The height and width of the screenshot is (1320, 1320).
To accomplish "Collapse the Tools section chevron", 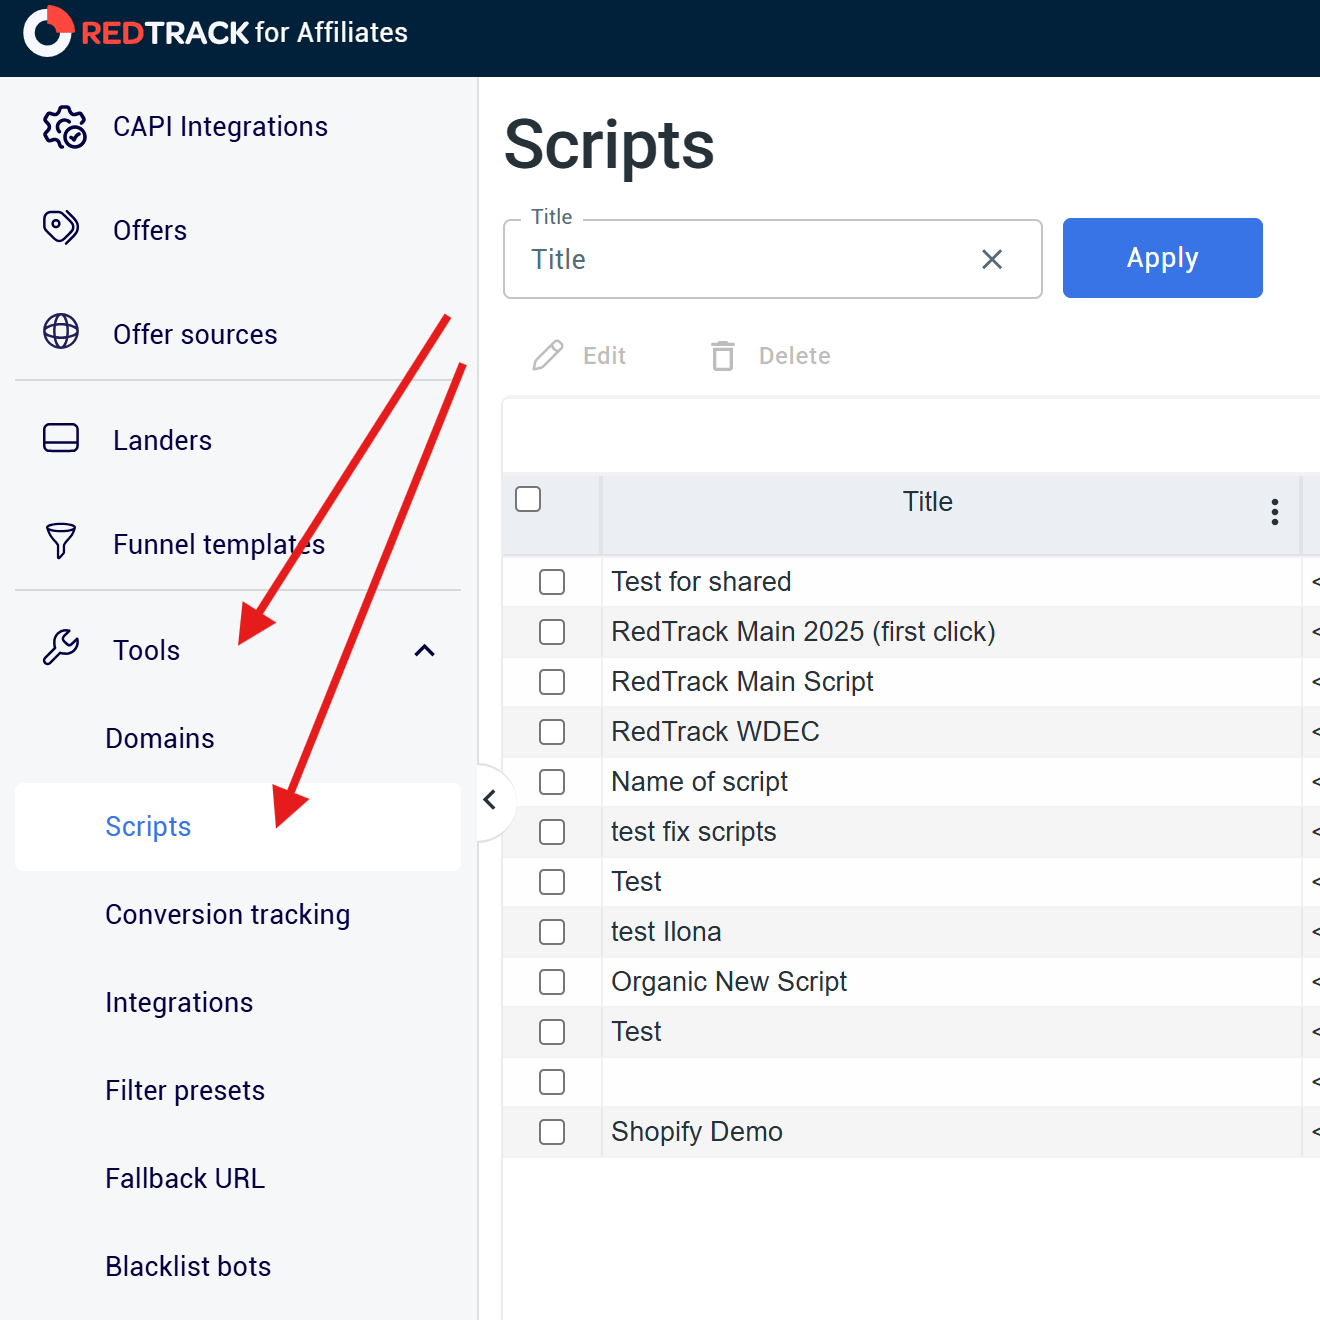I will point(425,651).
